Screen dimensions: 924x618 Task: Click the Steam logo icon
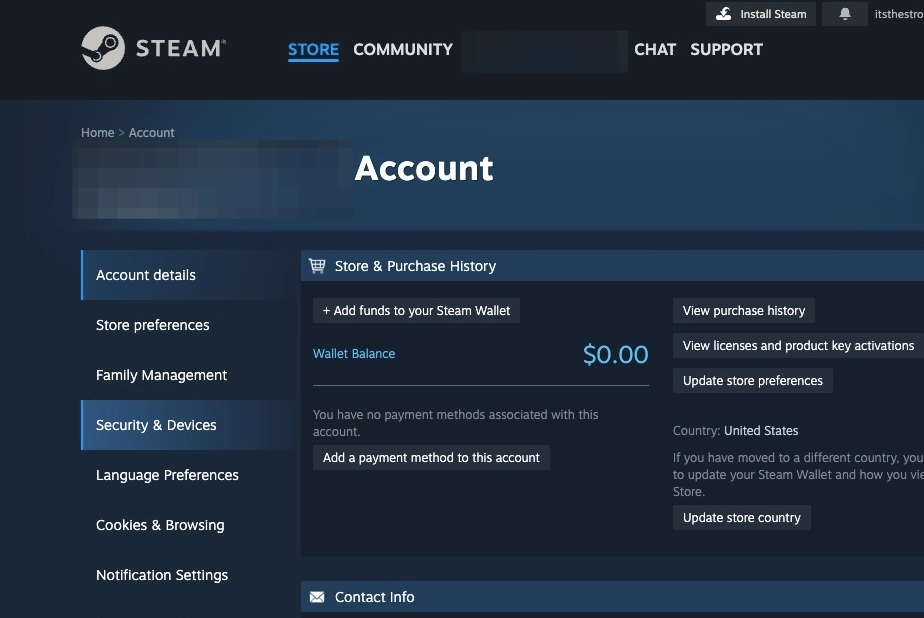[x=103, y=48]
